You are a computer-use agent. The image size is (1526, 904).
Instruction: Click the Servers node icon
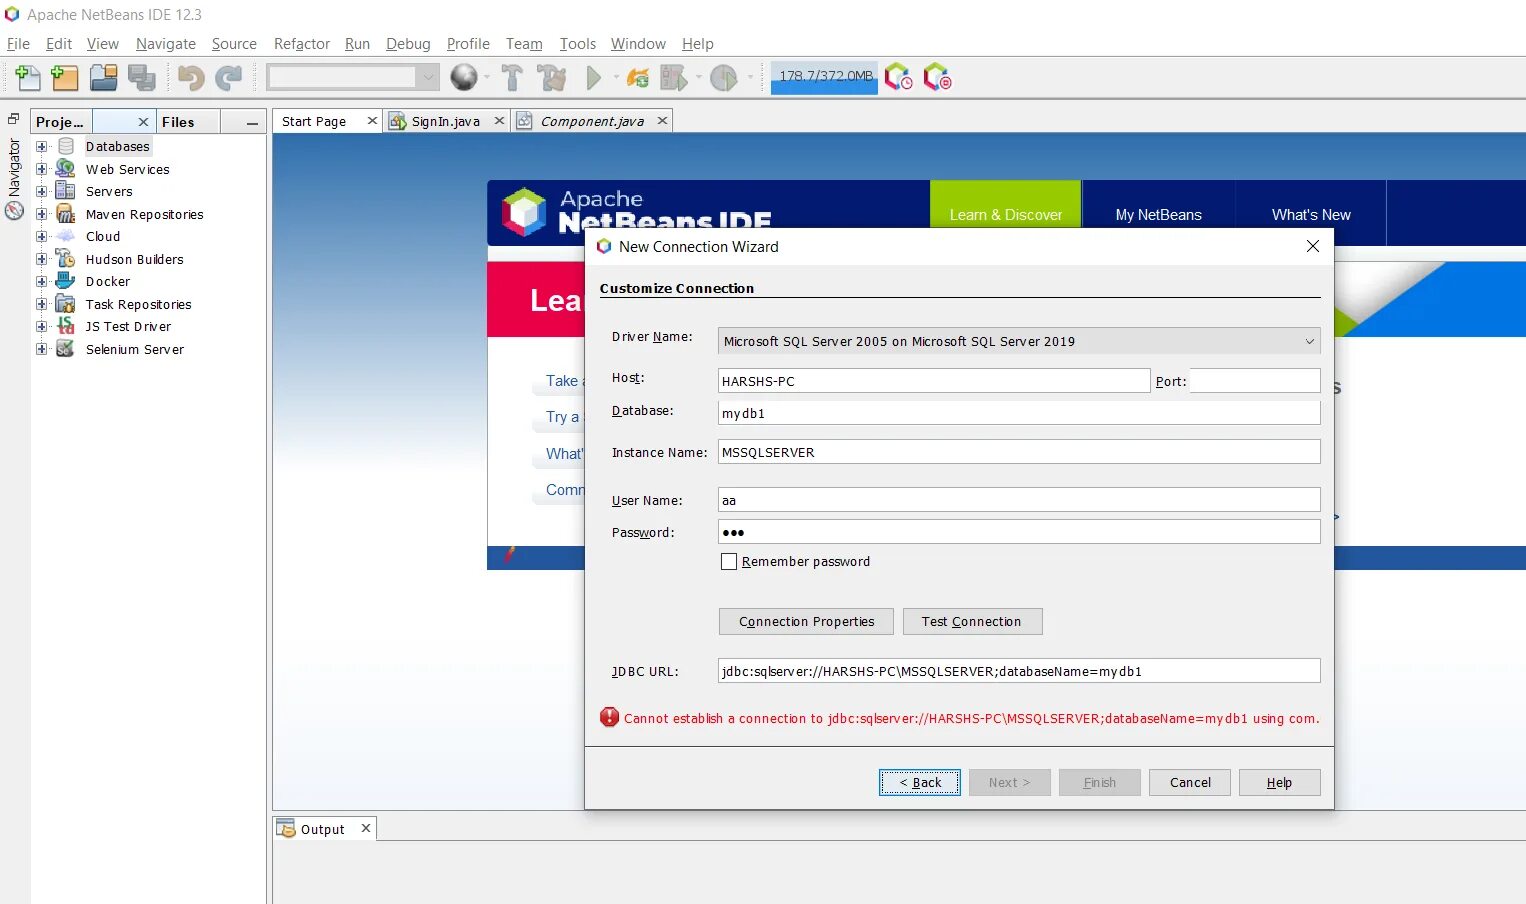66,191
